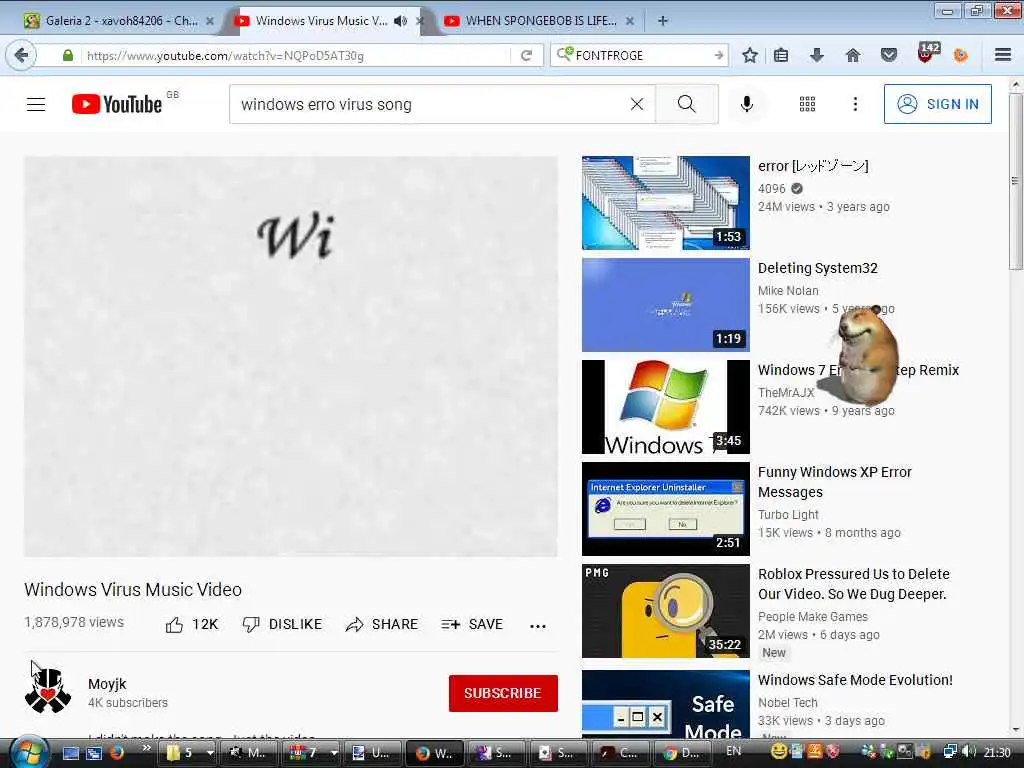Click the FONTFROGE browser search box
1024x768 pixels.
click(640, 56)
